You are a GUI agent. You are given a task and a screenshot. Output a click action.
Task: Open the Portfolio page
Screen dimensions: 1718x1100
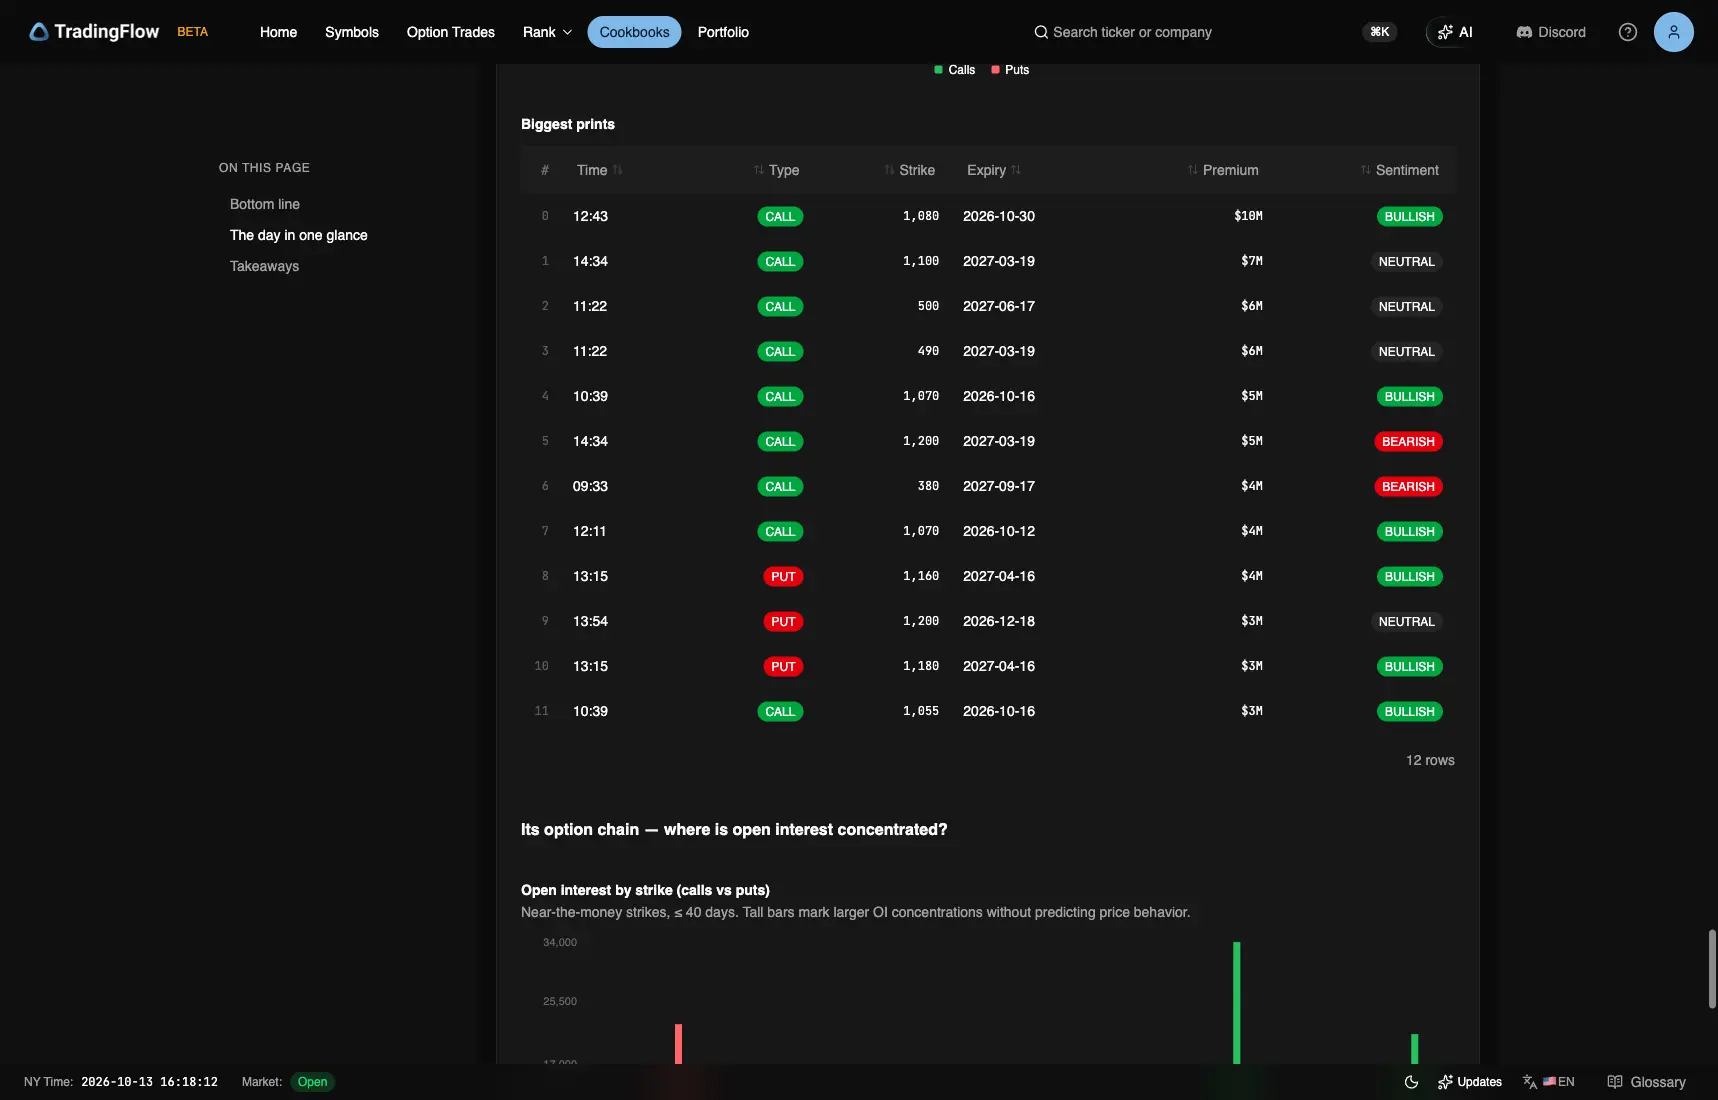(x=723, y=32)
